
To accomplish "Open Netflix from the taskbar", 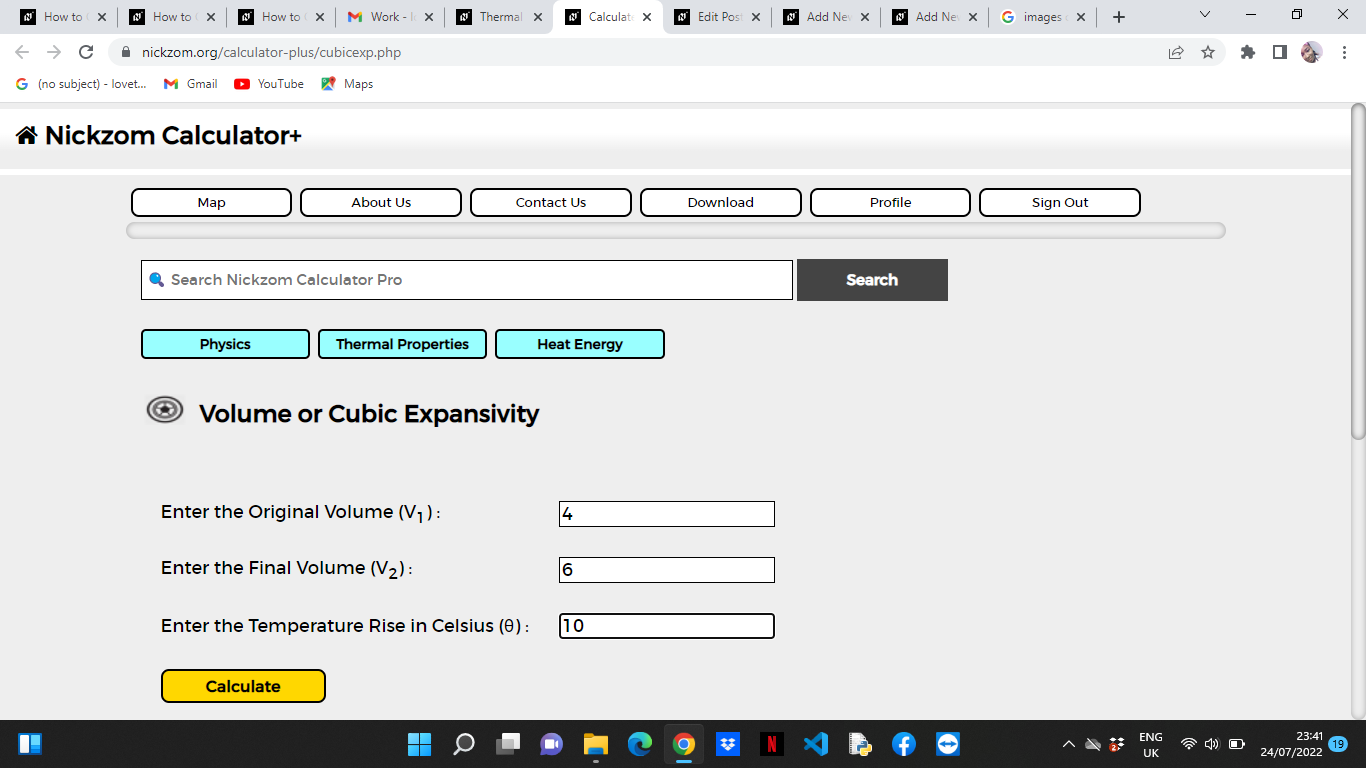I will (772, 744).
